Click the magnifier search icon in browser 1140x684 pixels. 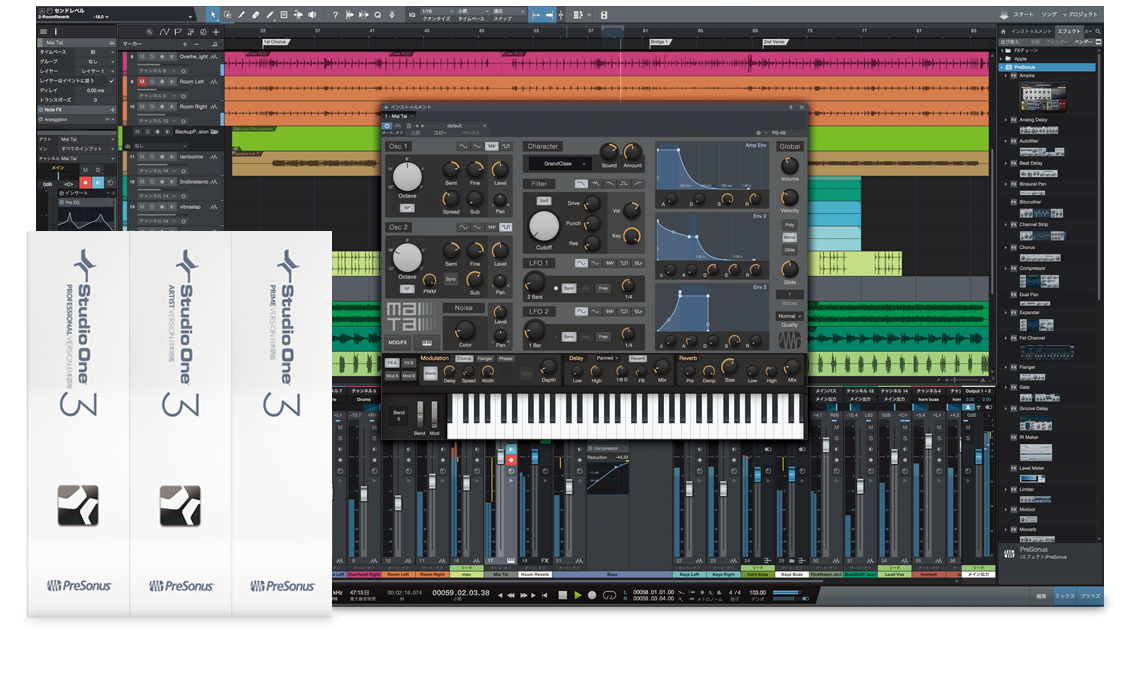pos(1098,31)
